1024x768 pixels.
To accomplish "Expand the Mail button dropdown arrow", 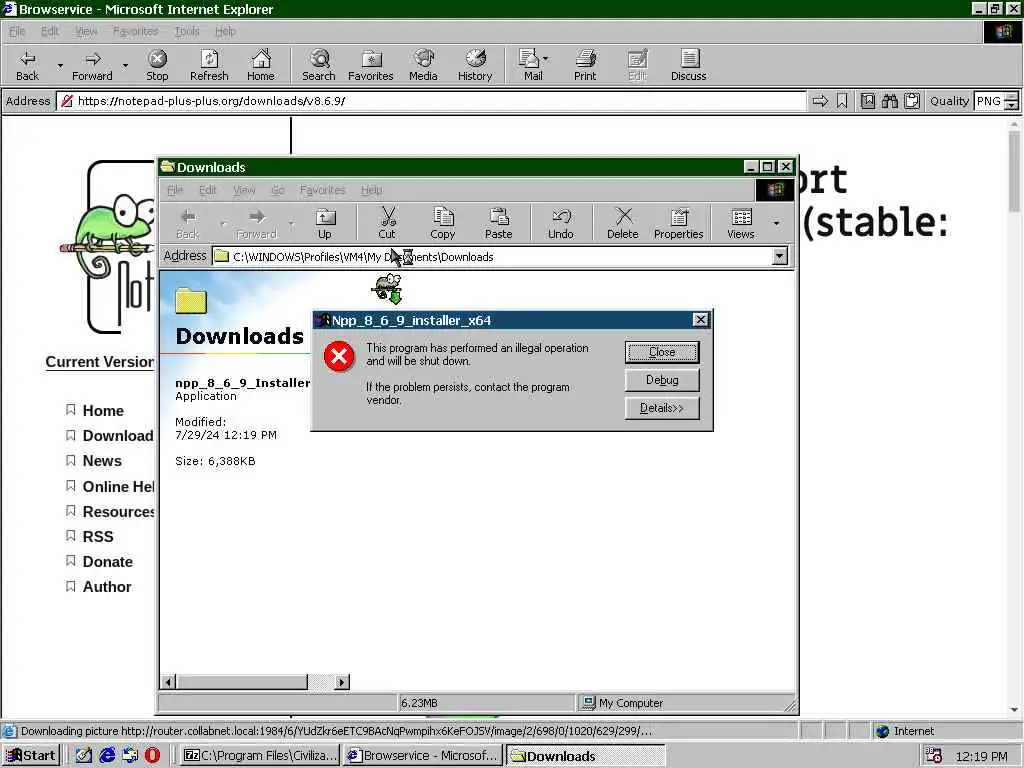I will tap(546, 59).
